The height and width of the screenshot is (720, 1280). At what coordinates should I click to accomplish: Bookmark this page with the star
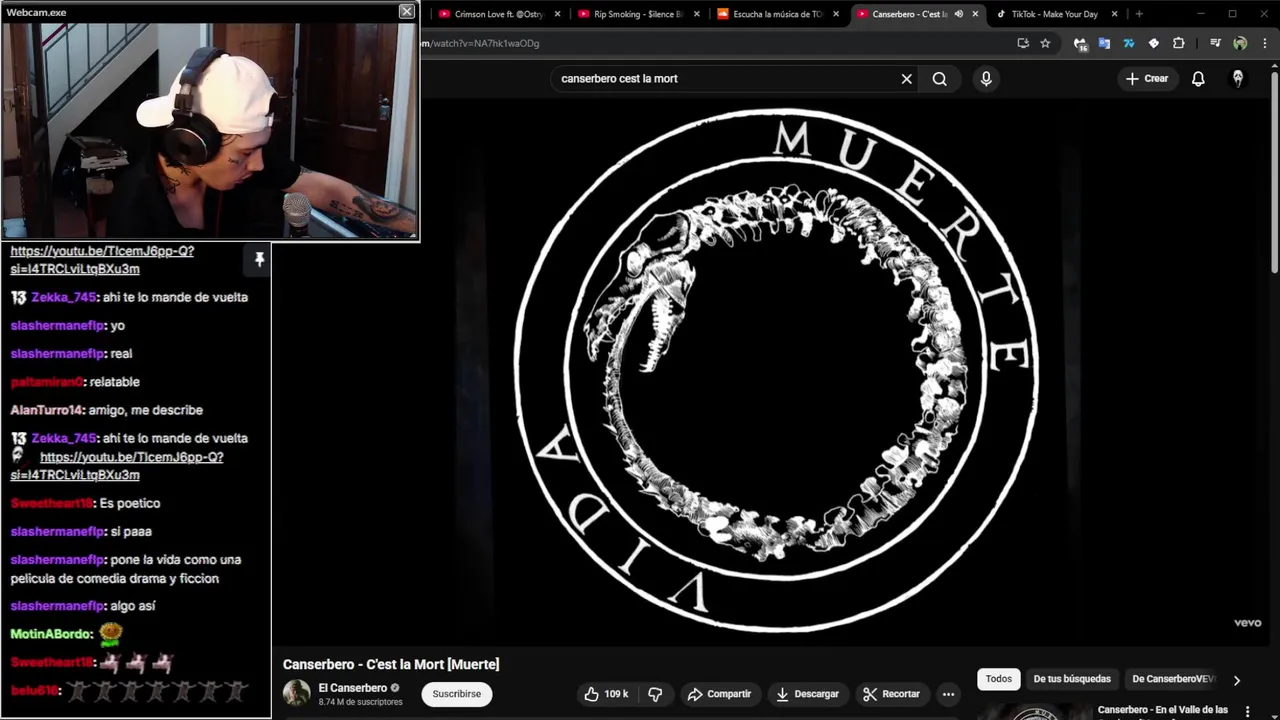coord(1045,43)
